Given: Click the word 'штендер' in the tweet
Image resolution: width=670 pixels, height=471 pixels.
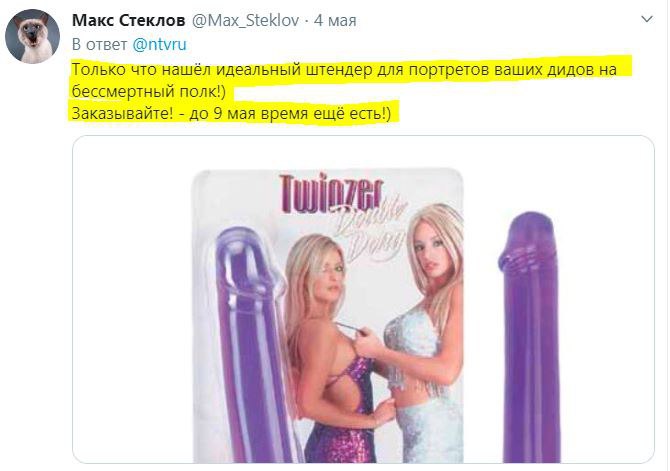Looking at the screenshot, I should coord(339,70).
